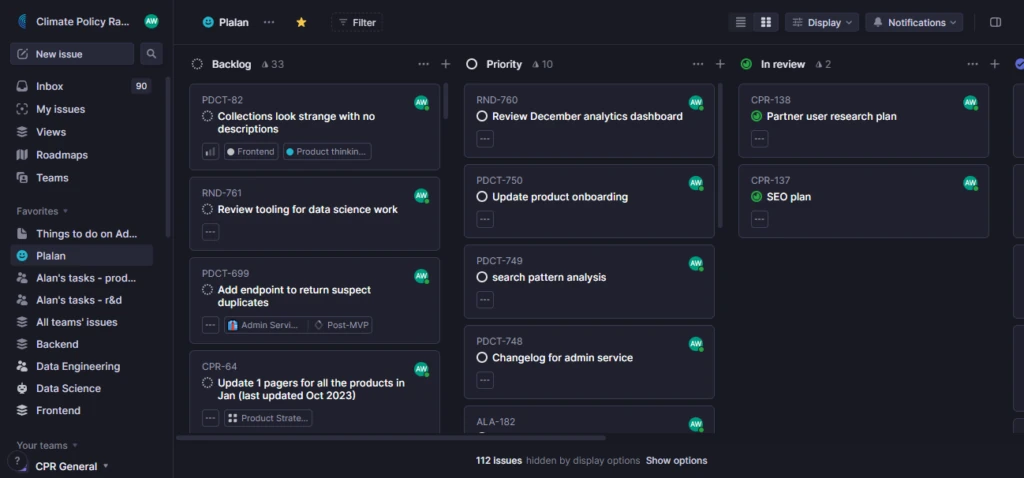Click priority bars icon on PDCT-82
Screen dimensions: 1024x478
click(x=210, y=152)
